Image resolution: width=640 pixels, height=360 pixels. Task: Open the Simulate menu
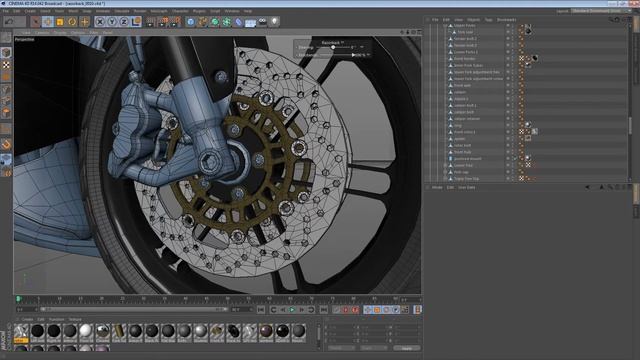tap(122, 11)
